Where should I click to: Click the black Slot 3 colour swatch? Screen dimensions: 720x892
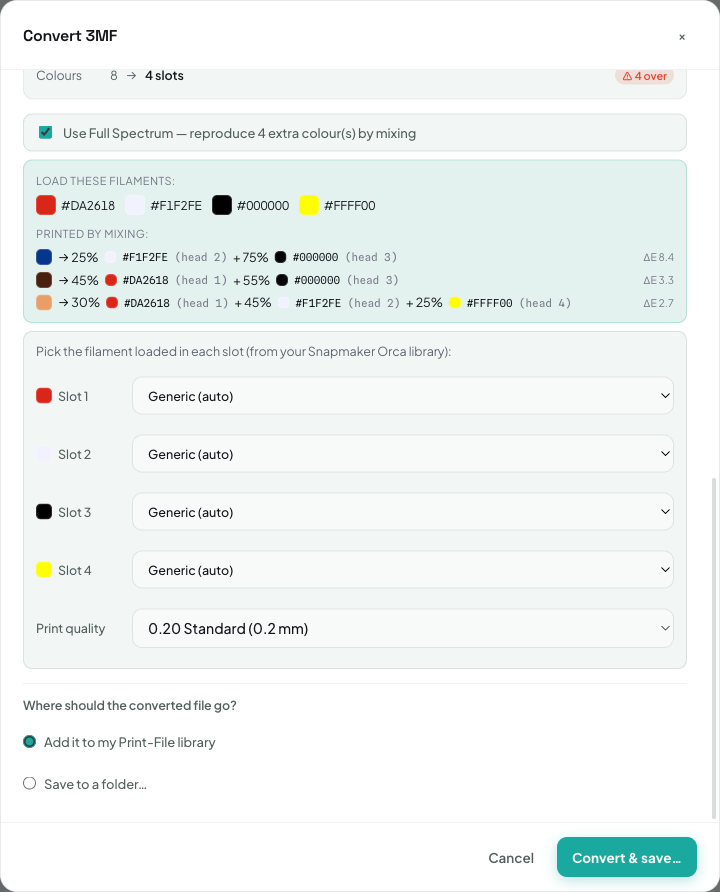44,511
